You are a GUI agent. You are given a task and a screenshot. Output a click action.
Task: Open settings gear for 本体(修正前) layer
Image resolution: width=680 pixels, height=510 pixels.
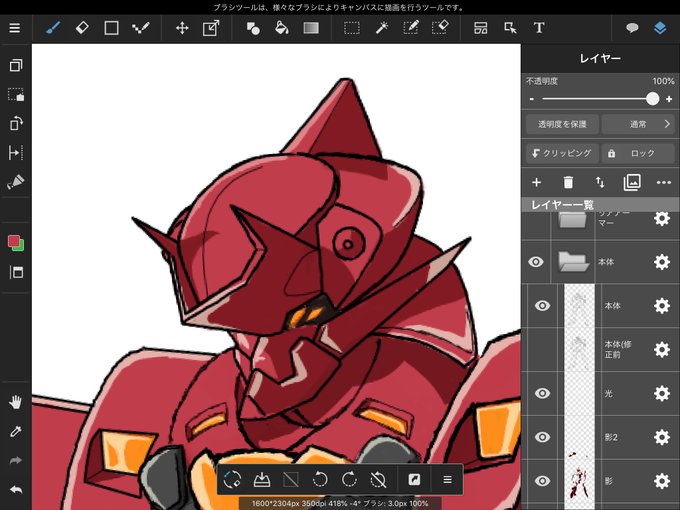[662, 350]
